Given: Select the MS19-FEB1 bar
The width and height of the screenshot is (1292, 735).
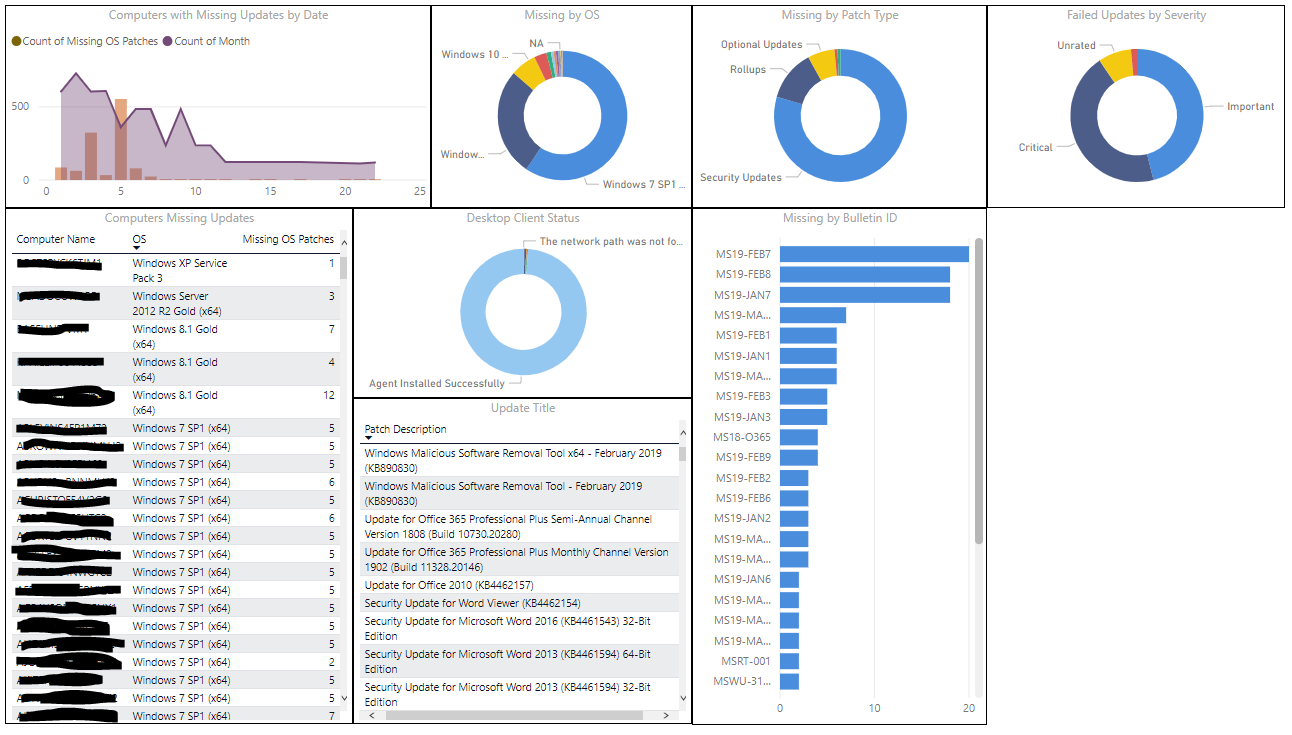Looking at the screenshot, I should click(808, 335).
